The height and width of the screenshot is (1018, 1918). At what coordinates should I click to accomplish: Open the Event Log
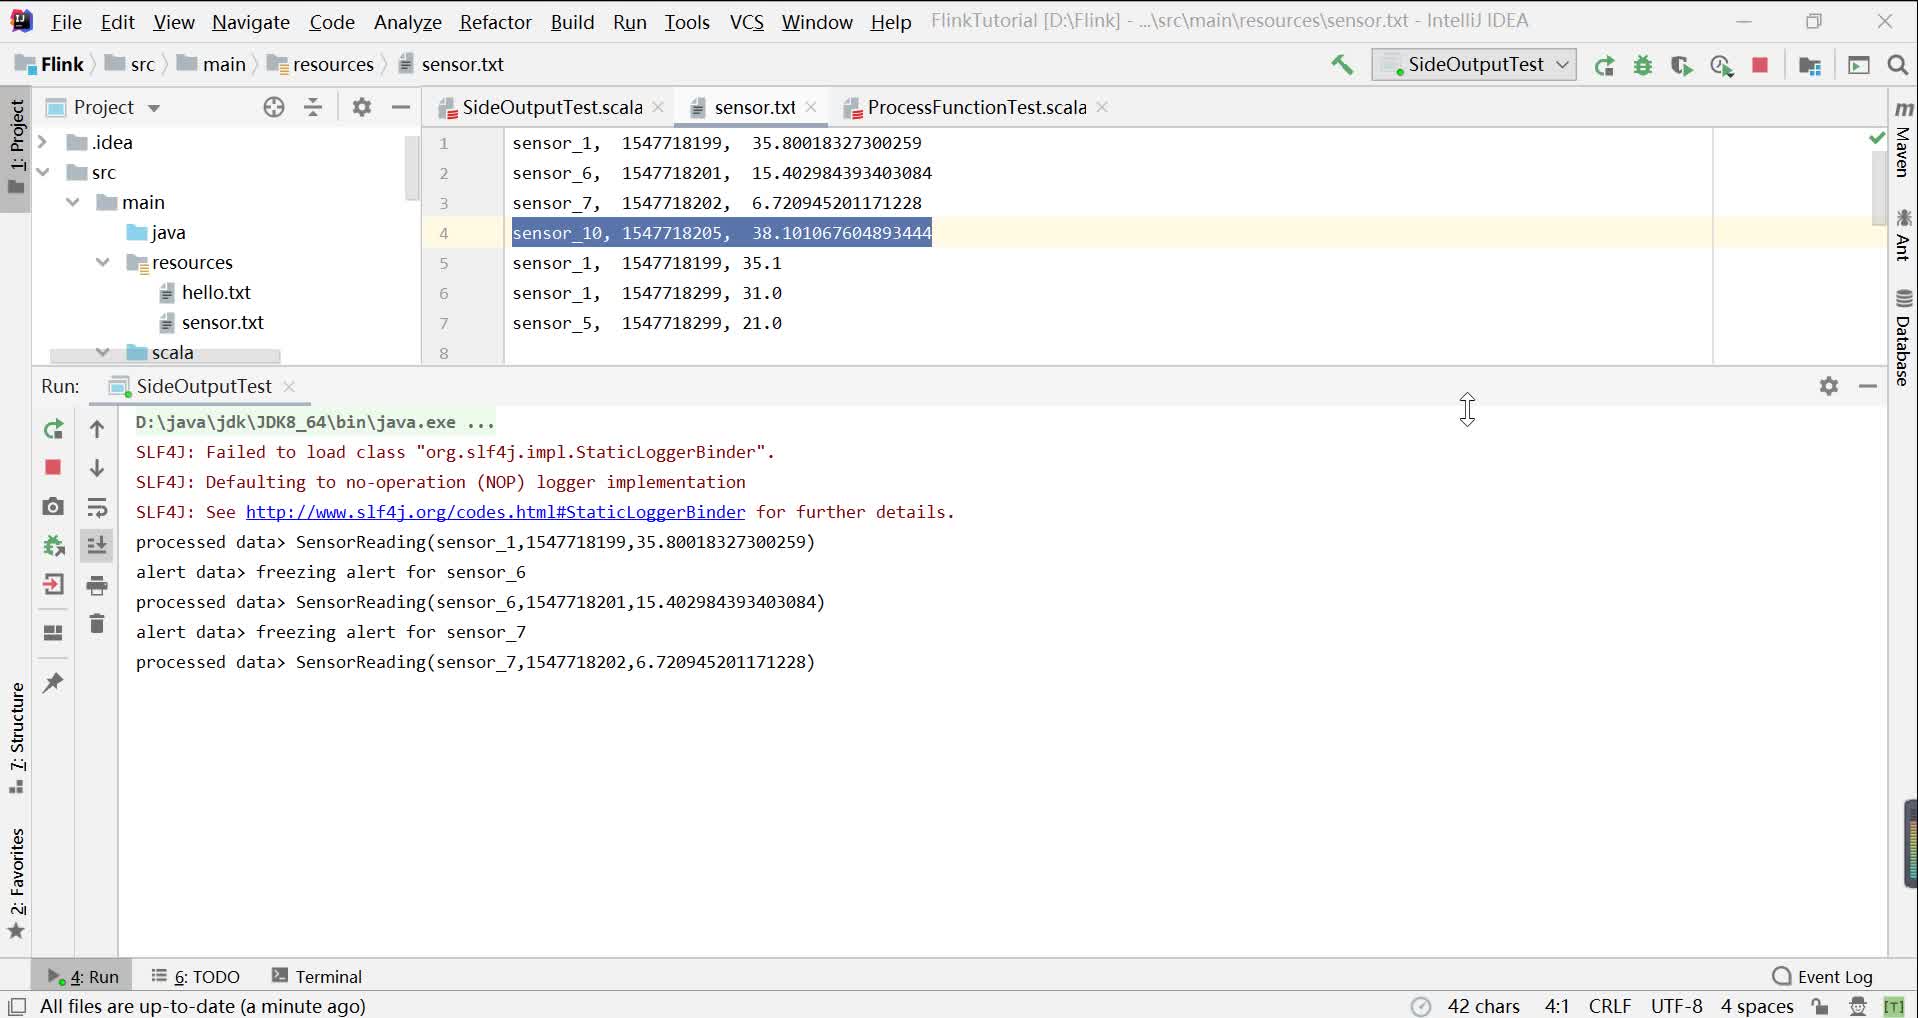click(x=1822, y=976)
